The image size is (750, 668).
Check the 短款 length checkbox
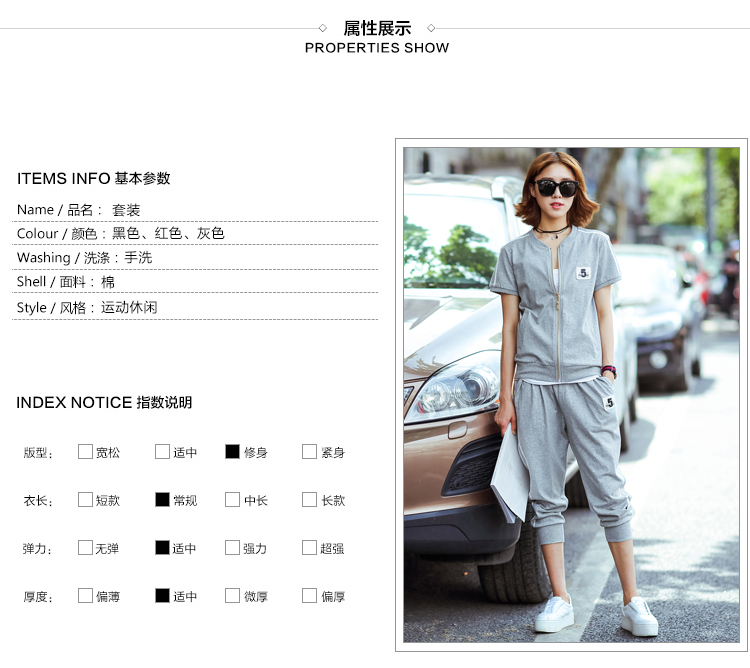(85, 500)
